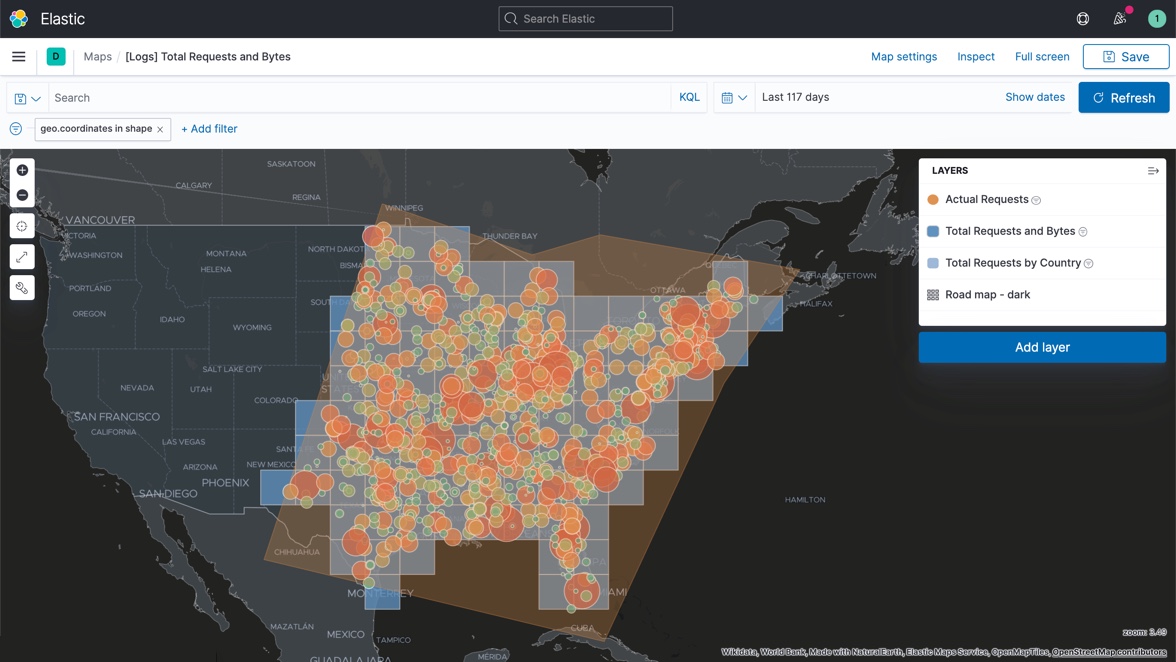The height and width of the screenshot is (662, 1176).
Task: Click the Add layer button
Action: [x=1042, y=346]
